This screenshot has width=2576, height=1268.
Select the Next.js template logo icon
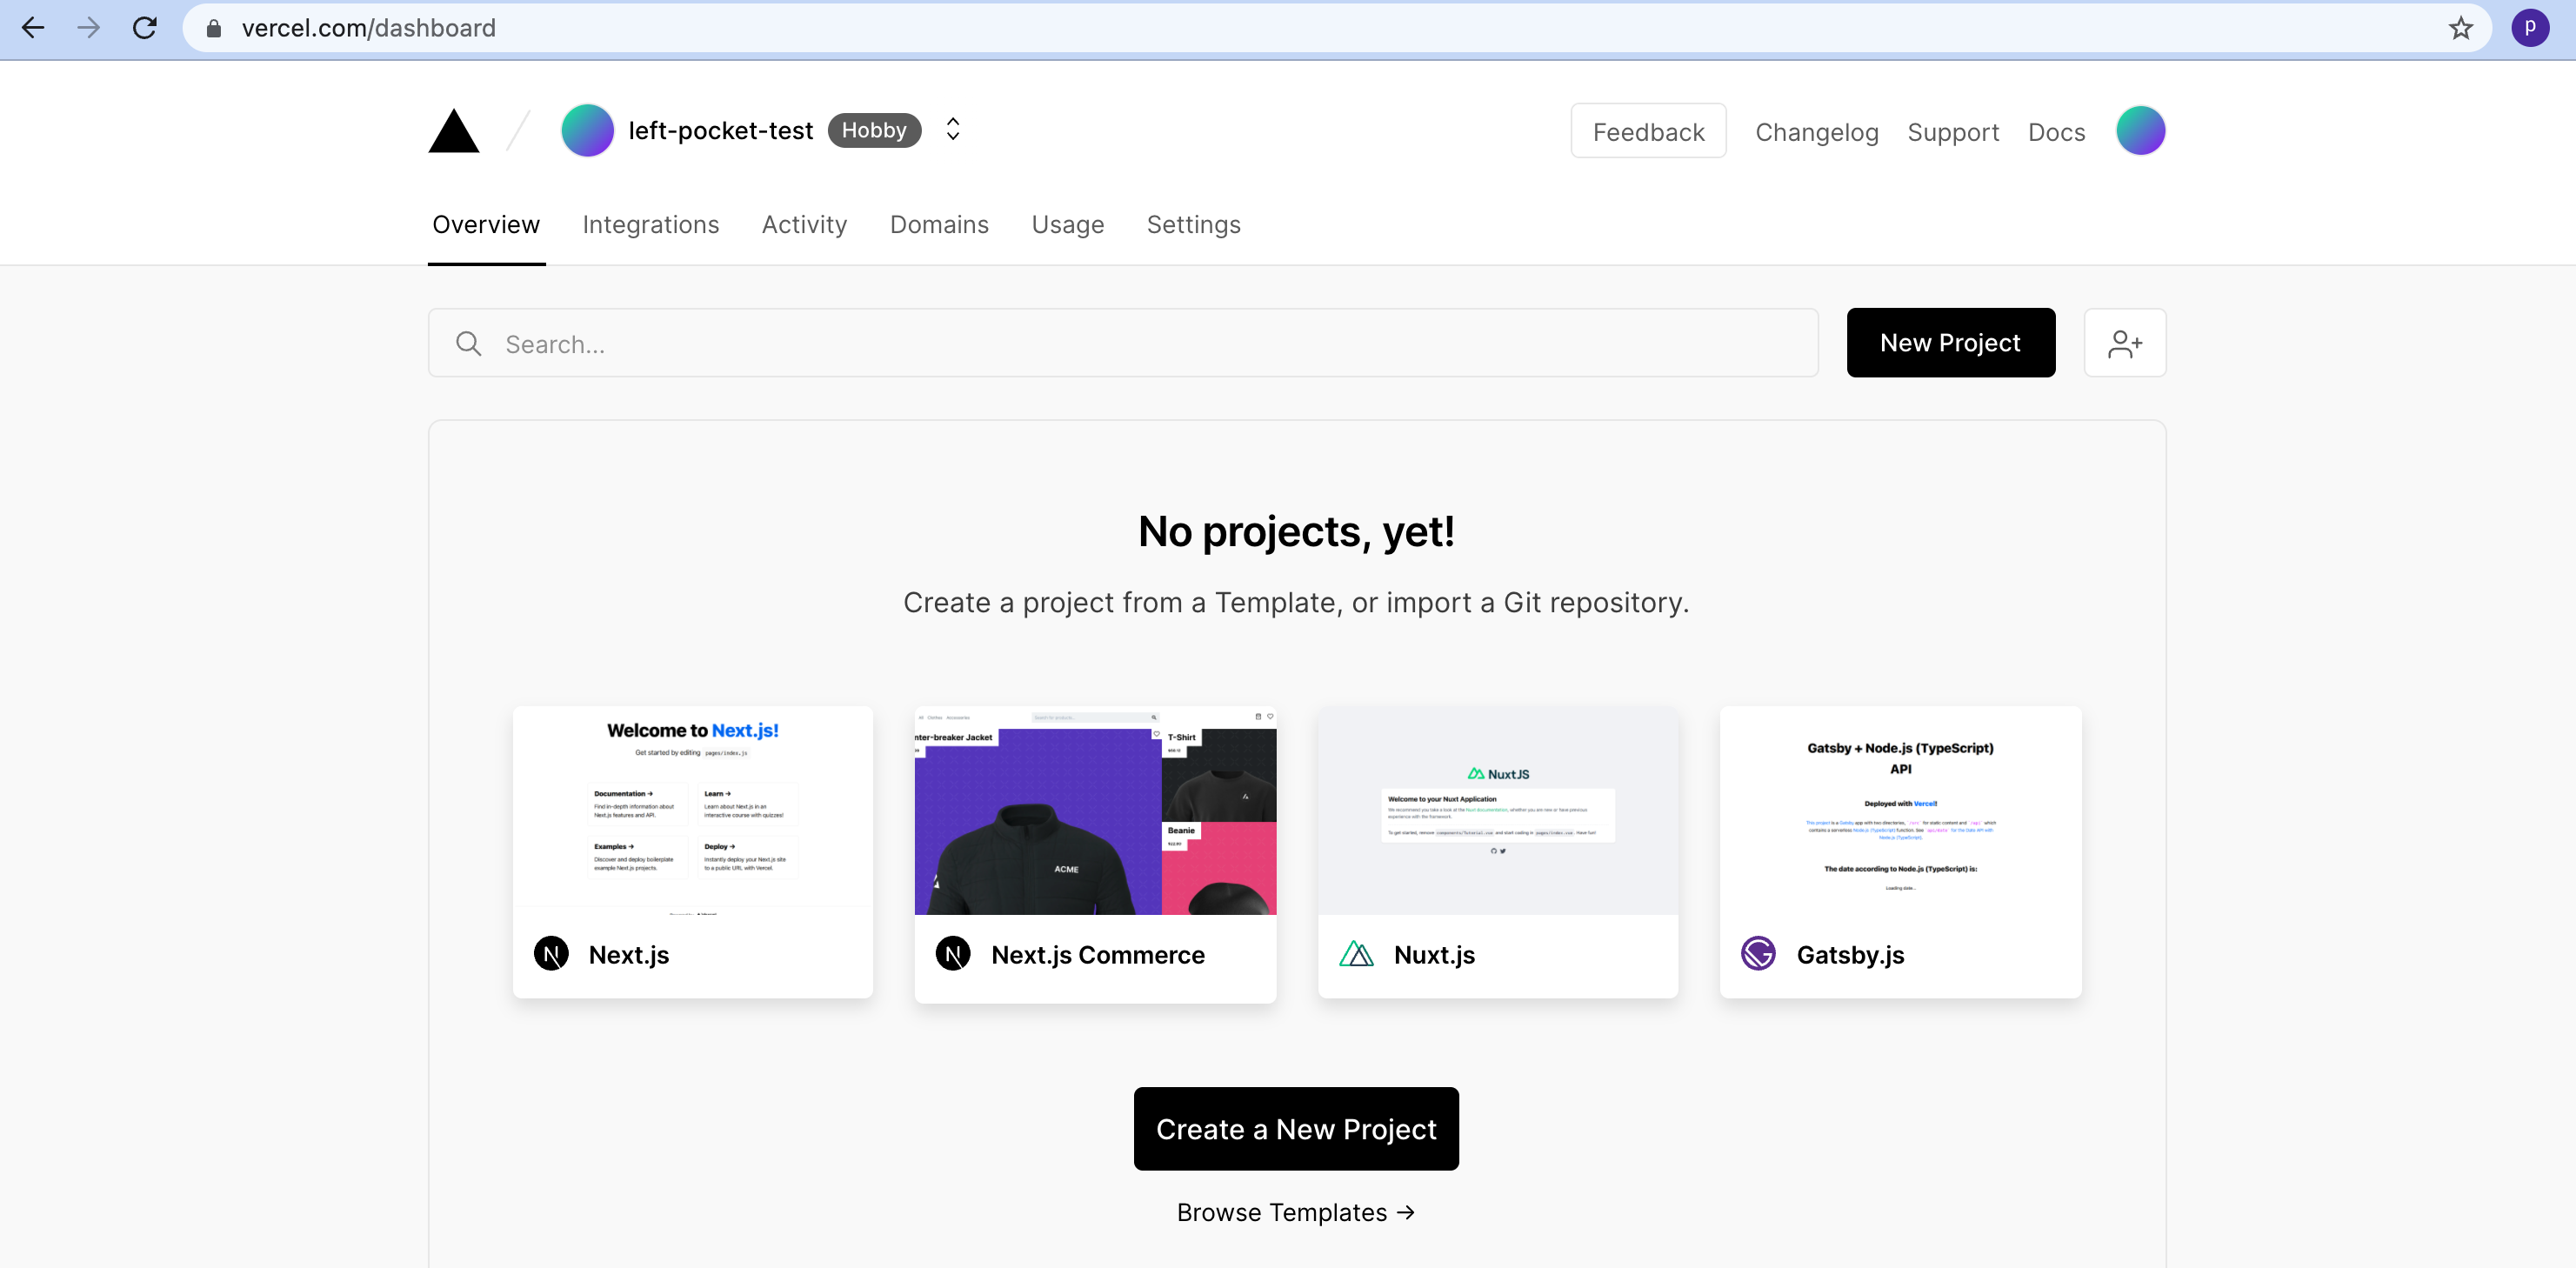point(552,953)
